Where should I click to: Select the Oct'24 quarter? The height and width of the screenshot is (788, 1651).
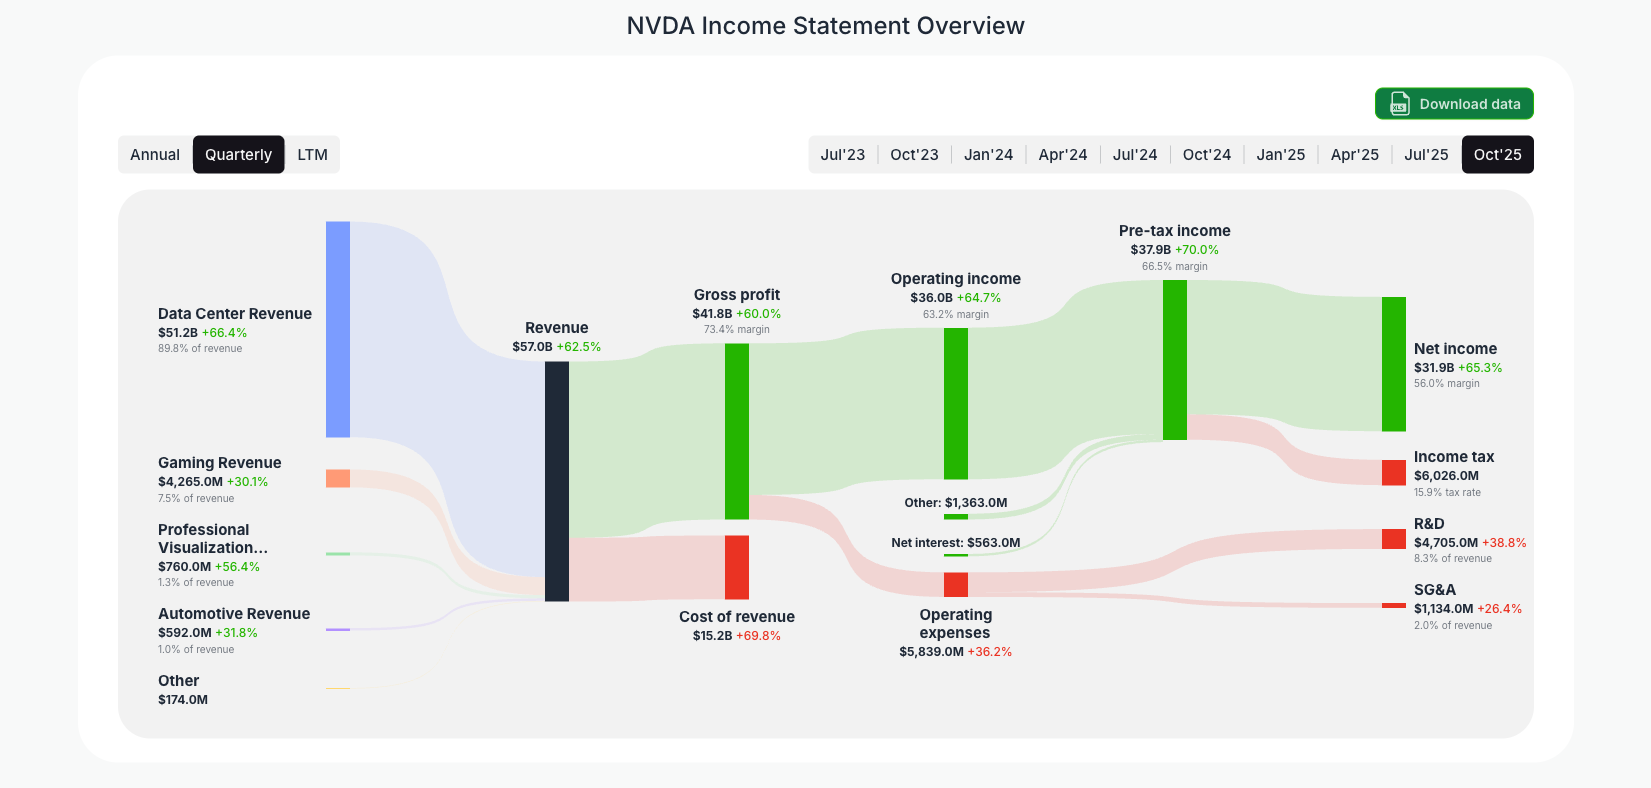click(1207, 155)
